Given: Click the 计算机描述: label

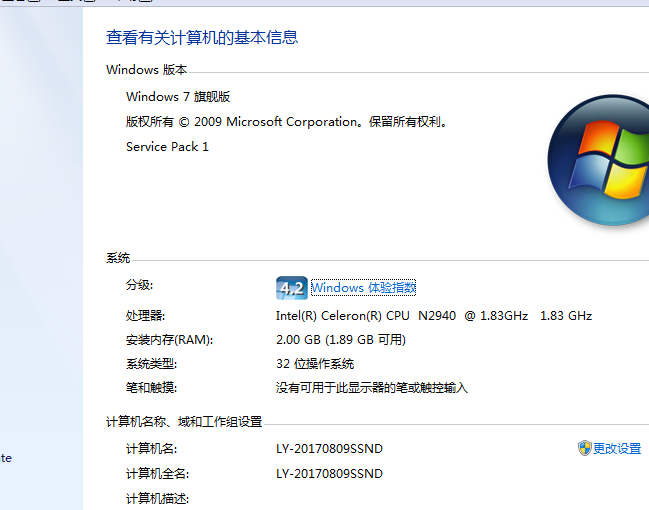Looking at the screenshot, I should pyautogui.click(x=157, y=498).
